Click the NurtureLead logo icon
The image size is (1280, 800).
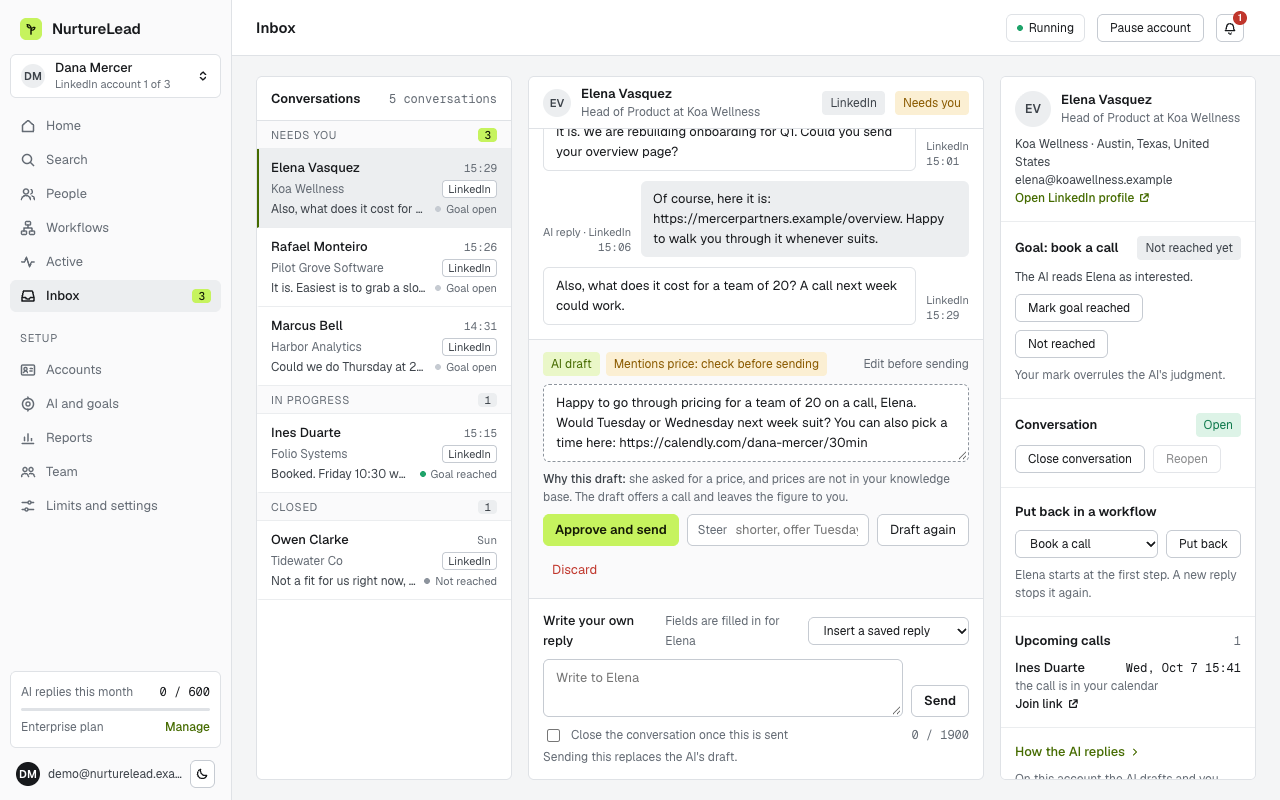click(31, 28)
